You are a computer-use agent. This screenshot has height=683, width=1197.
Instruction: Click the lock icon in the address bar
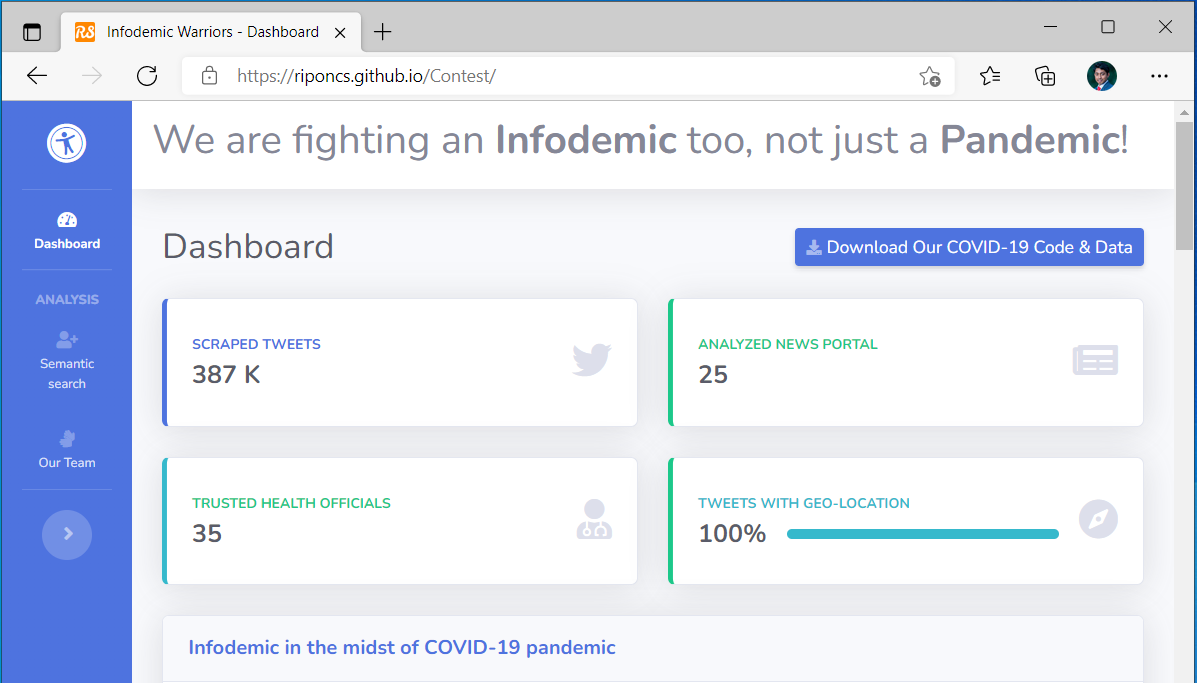pyautogui.click(x=209, y=75)
